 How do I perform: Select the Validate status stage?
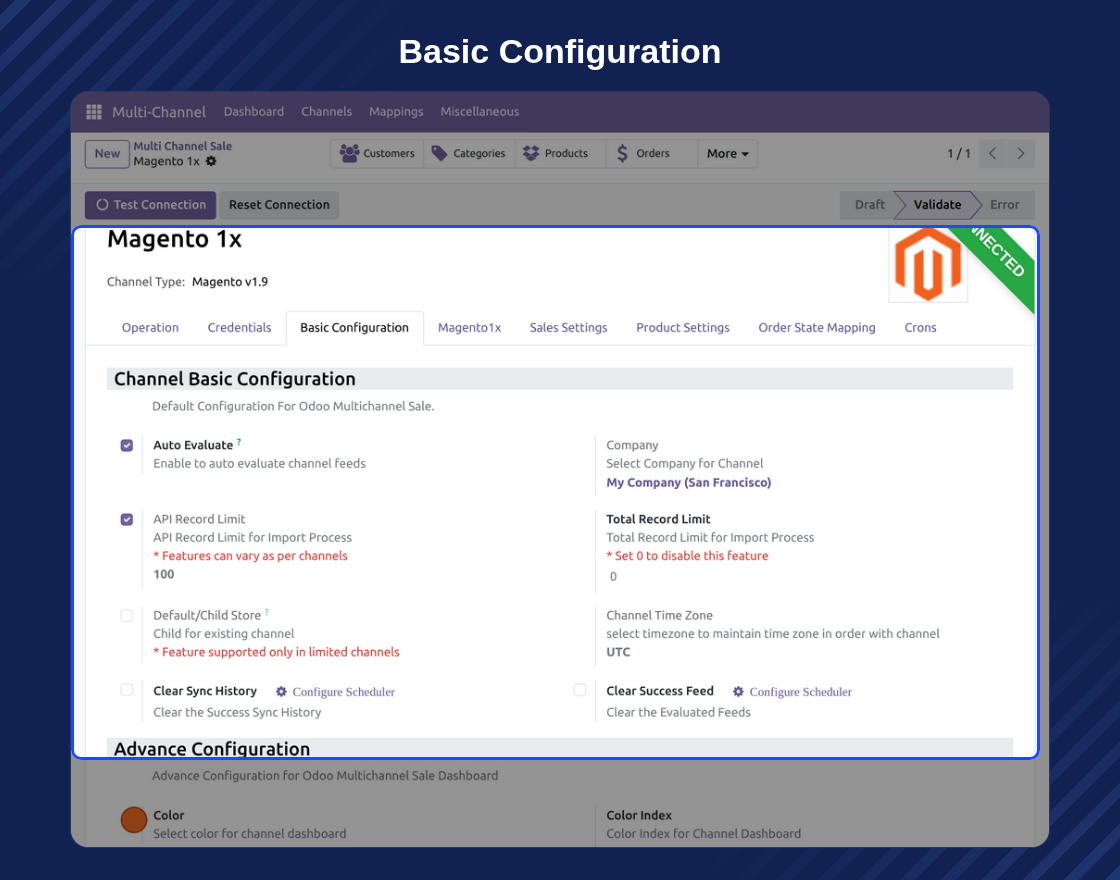point(937,205)
